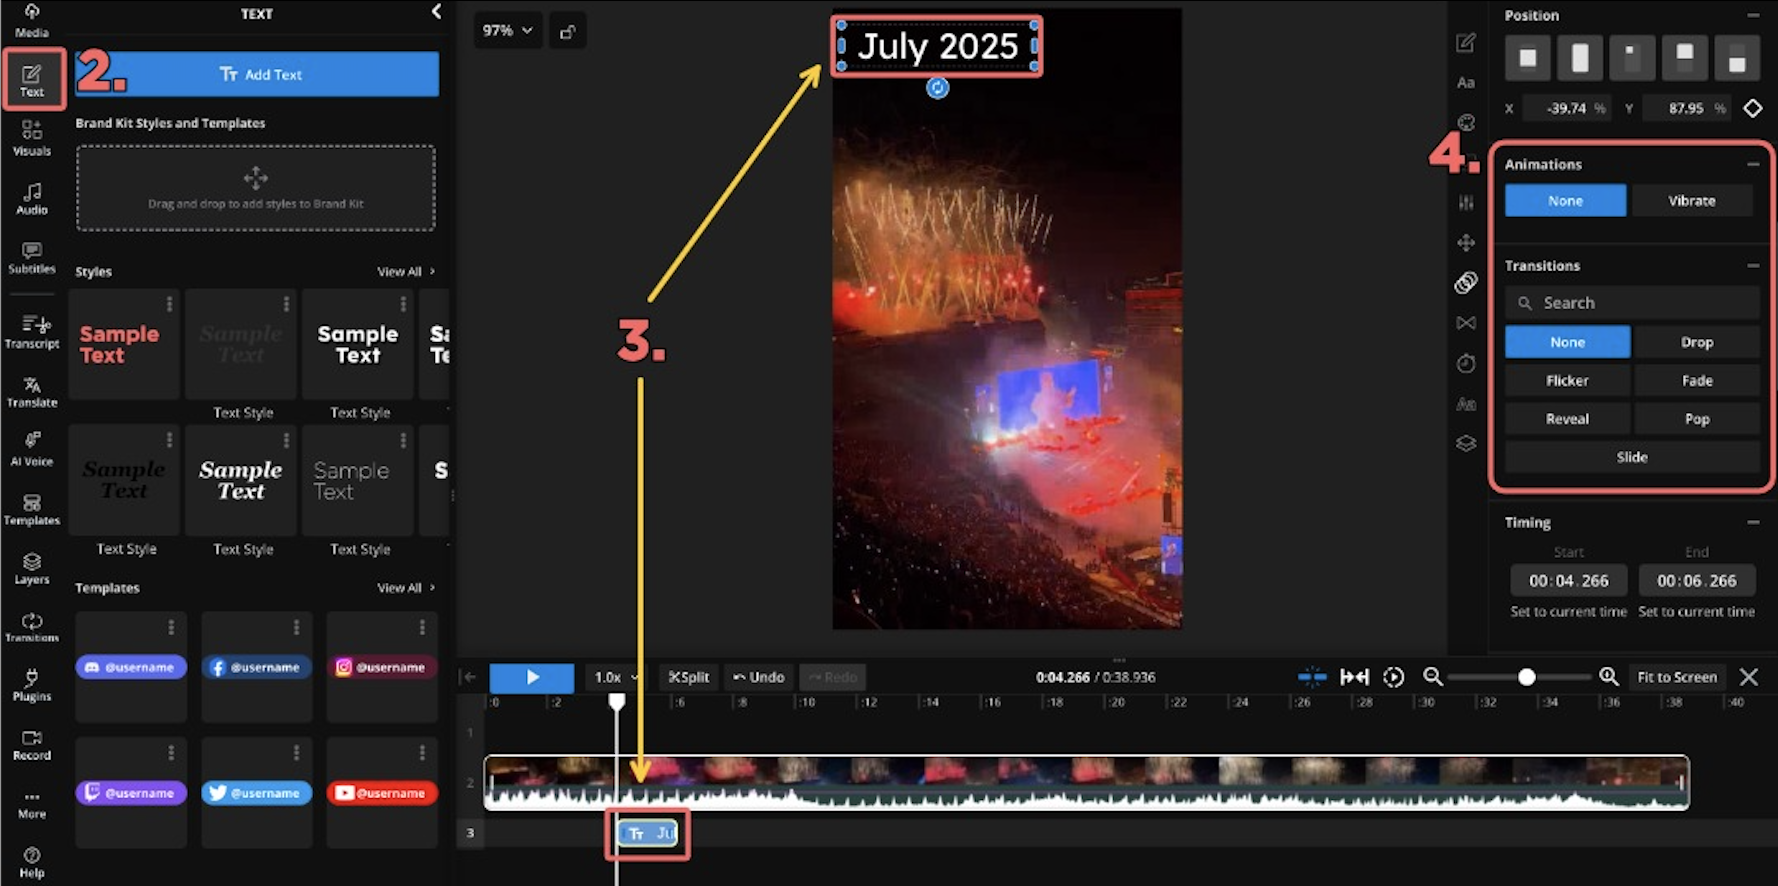Open the More sidebar menu

pos(32,804)
